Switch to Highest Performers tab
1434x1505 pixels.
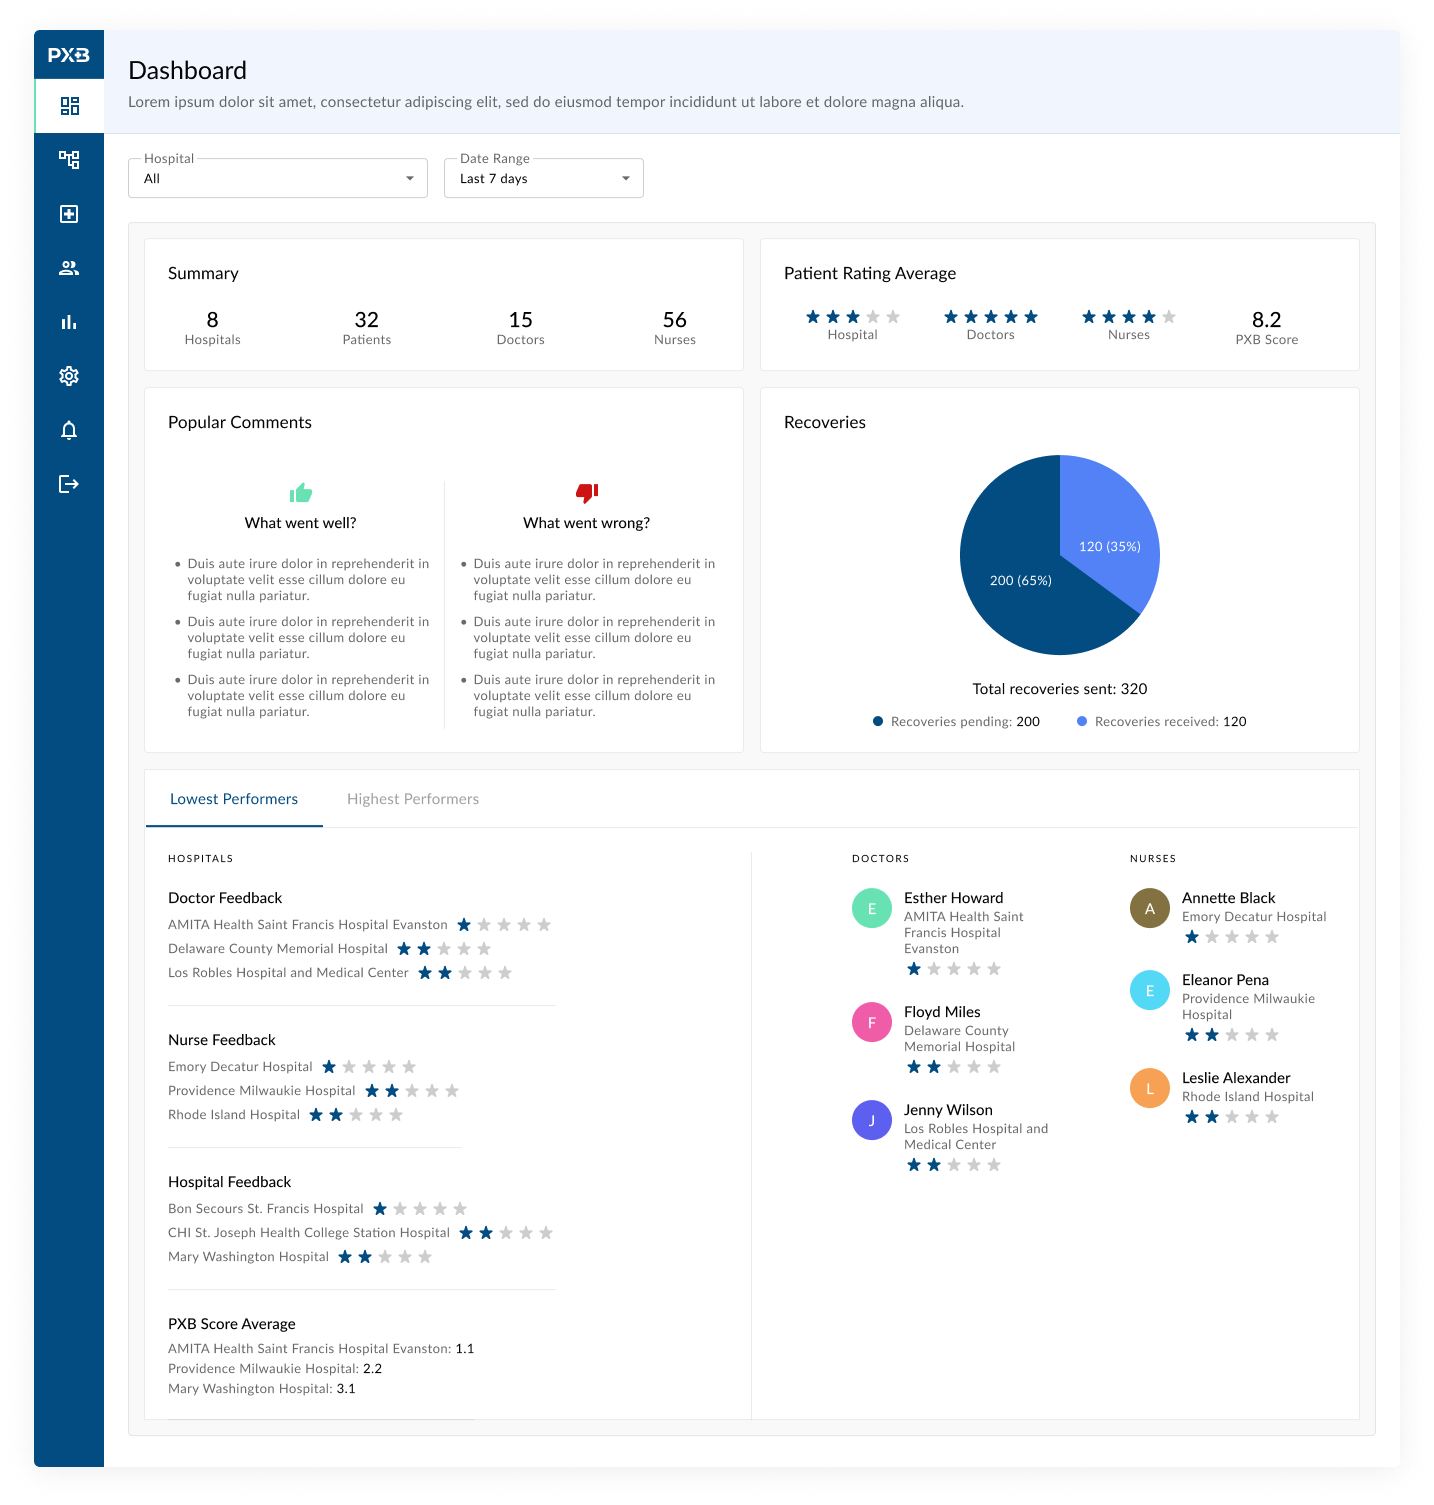pos(413,799)
